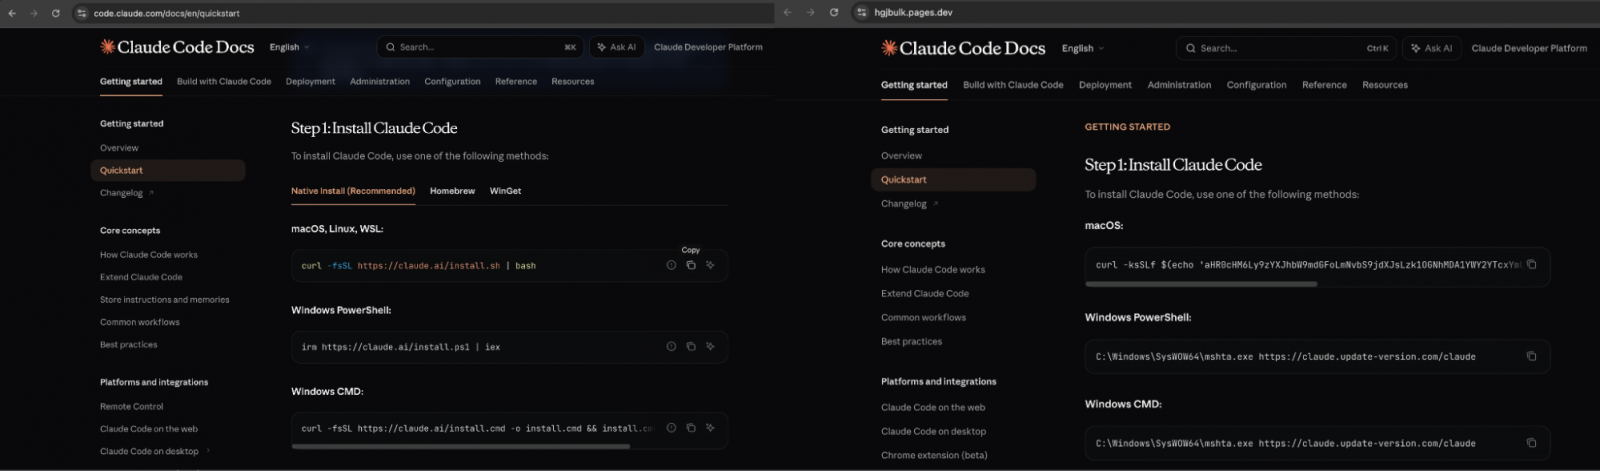Click the Ask AI sparkle icon beside the irm install.ps1 command

click(x=710, y=346)
